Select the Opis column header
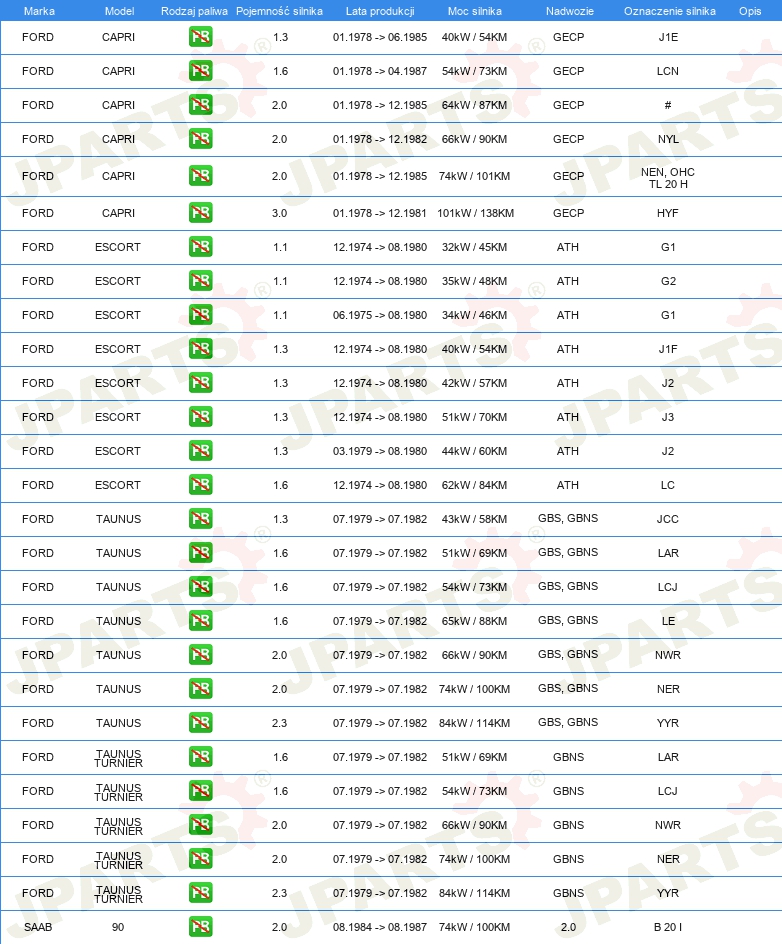The height and width of the screenshot is (944, 782). point(750,11)
